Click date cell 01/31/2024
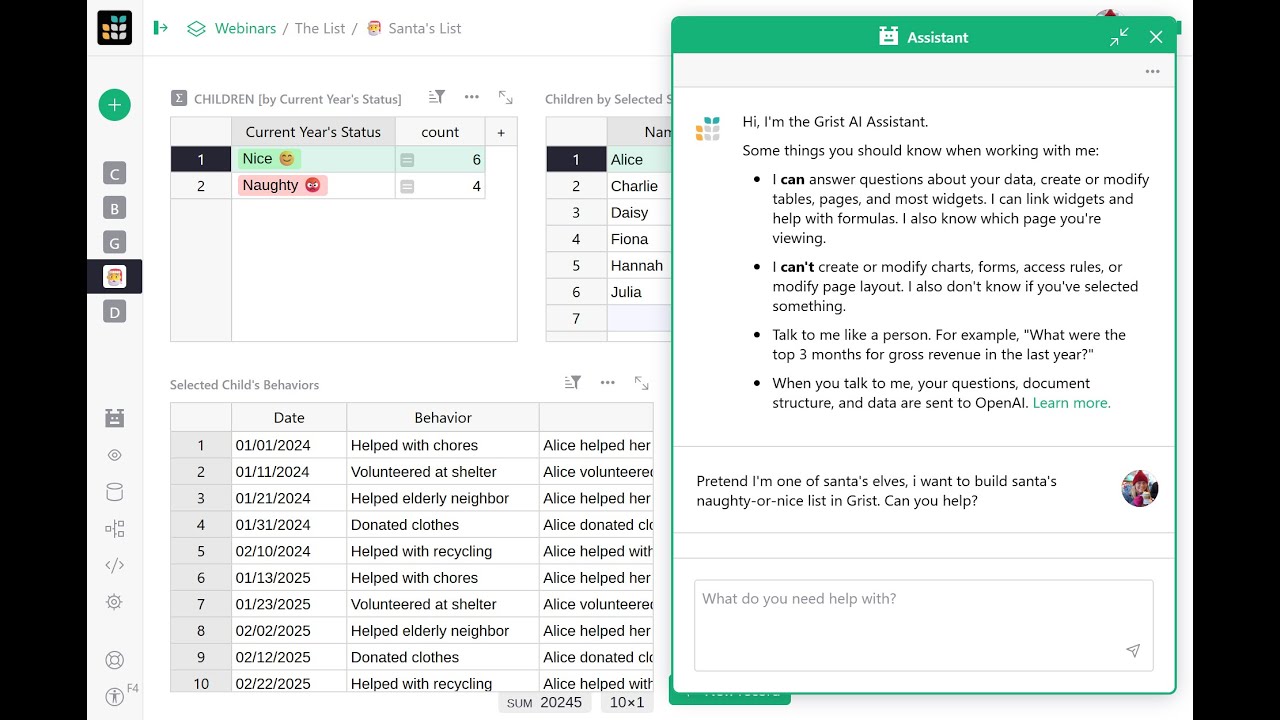1280x720 pixels. tap(289, 525)
